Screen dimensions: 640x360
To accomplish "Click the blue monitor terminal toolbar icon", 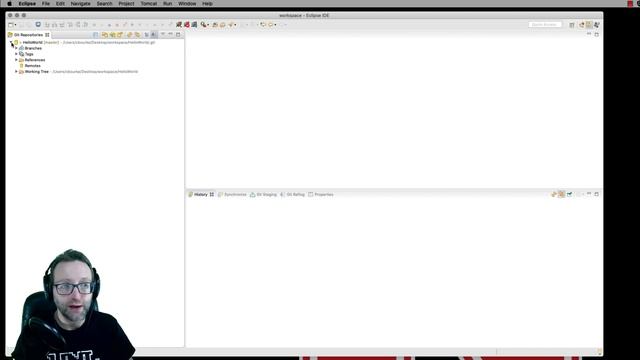I will [38, 24].
